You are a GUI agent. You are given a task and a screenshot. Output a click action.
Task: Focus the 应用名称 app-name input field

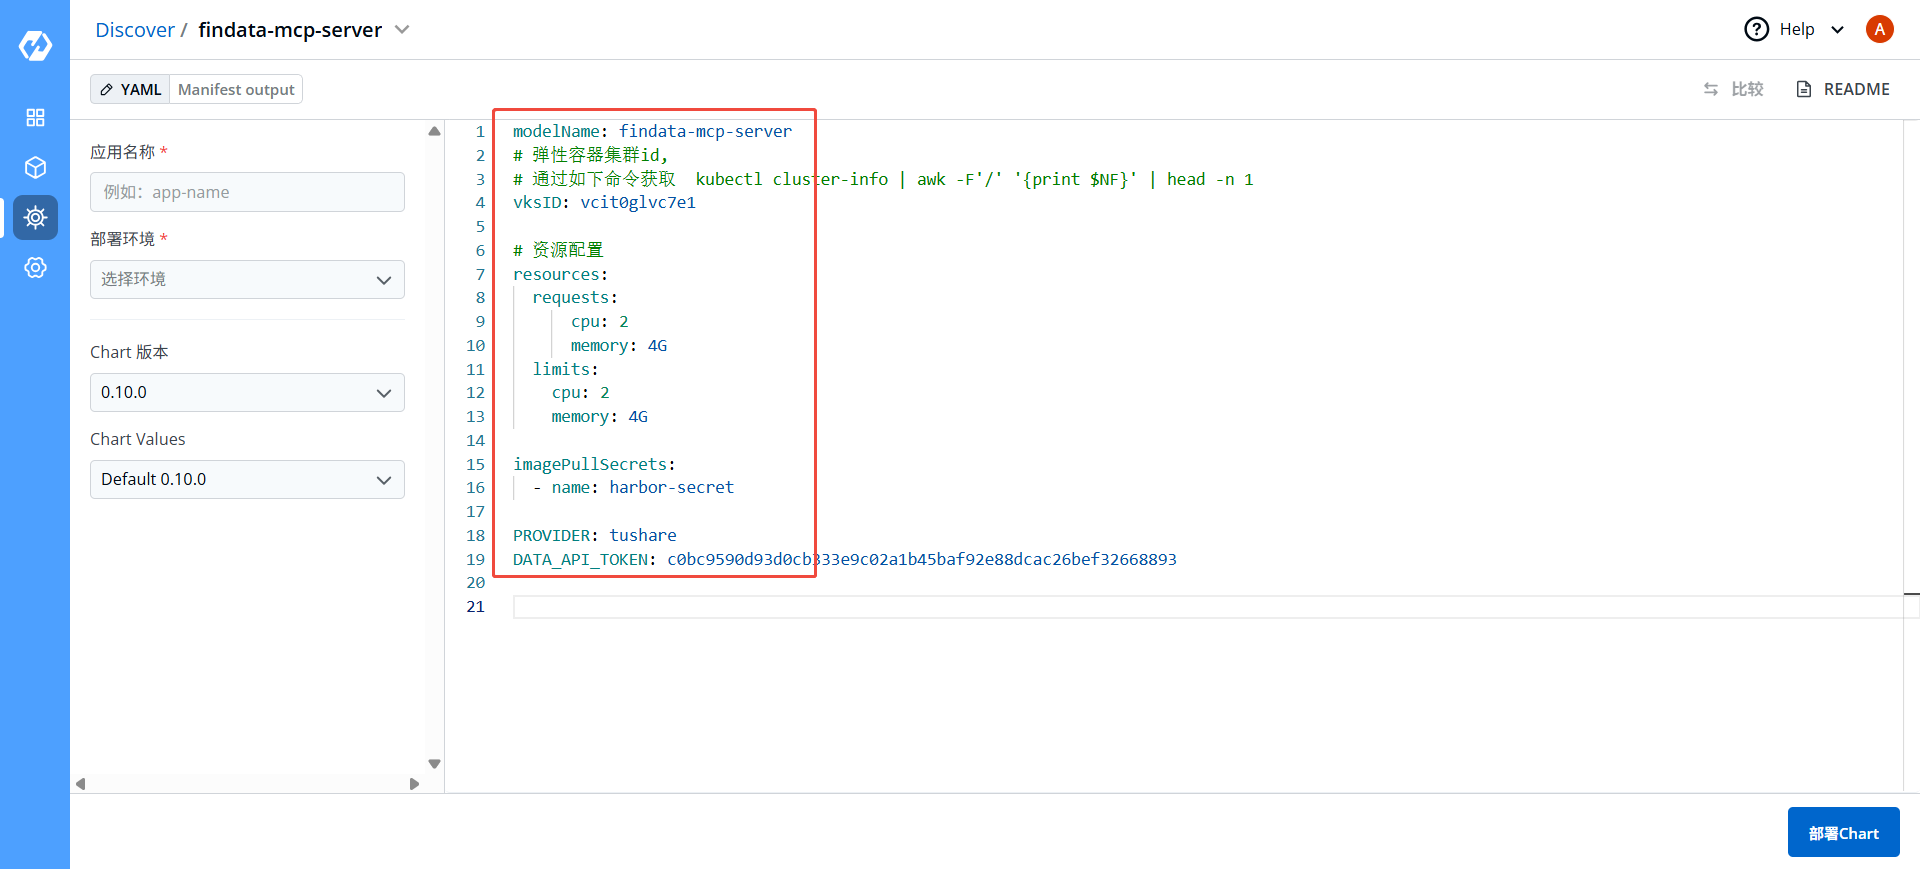click(x=247, y=192)
